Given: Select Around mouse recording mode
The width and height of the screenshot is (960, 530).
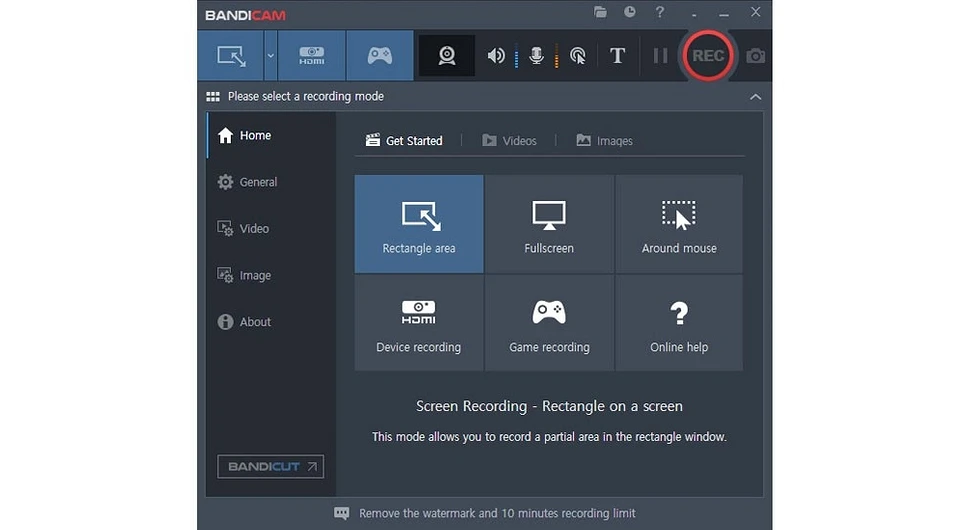Looking at the screenshot, I should coord(679,224).
